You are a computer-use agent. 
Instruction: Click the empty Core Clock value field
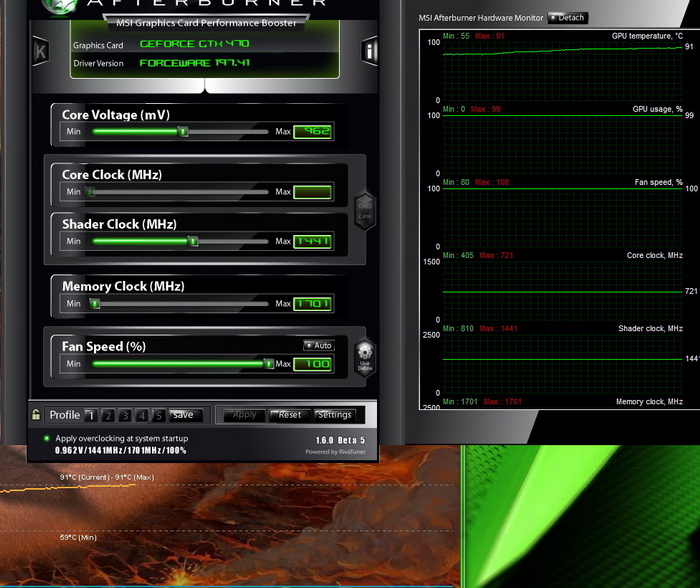click(312, 192)
